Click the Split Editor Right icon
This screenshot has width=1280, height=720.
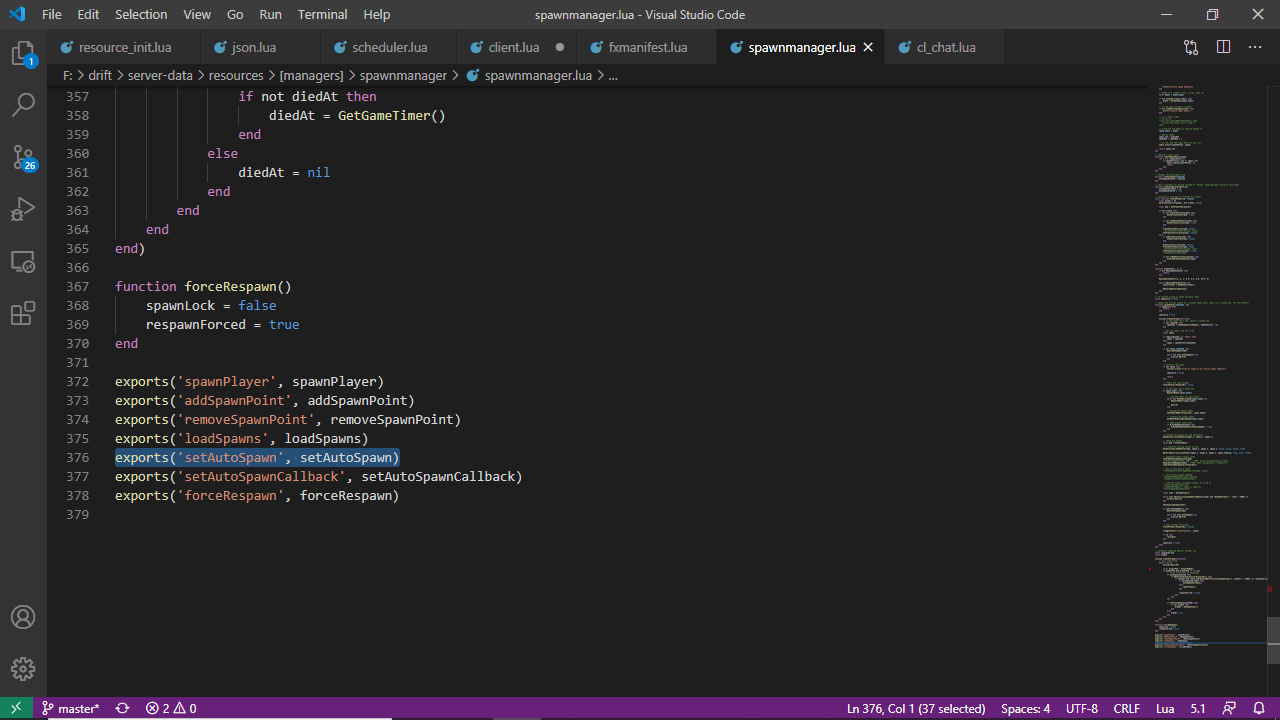pos(1223,47)
